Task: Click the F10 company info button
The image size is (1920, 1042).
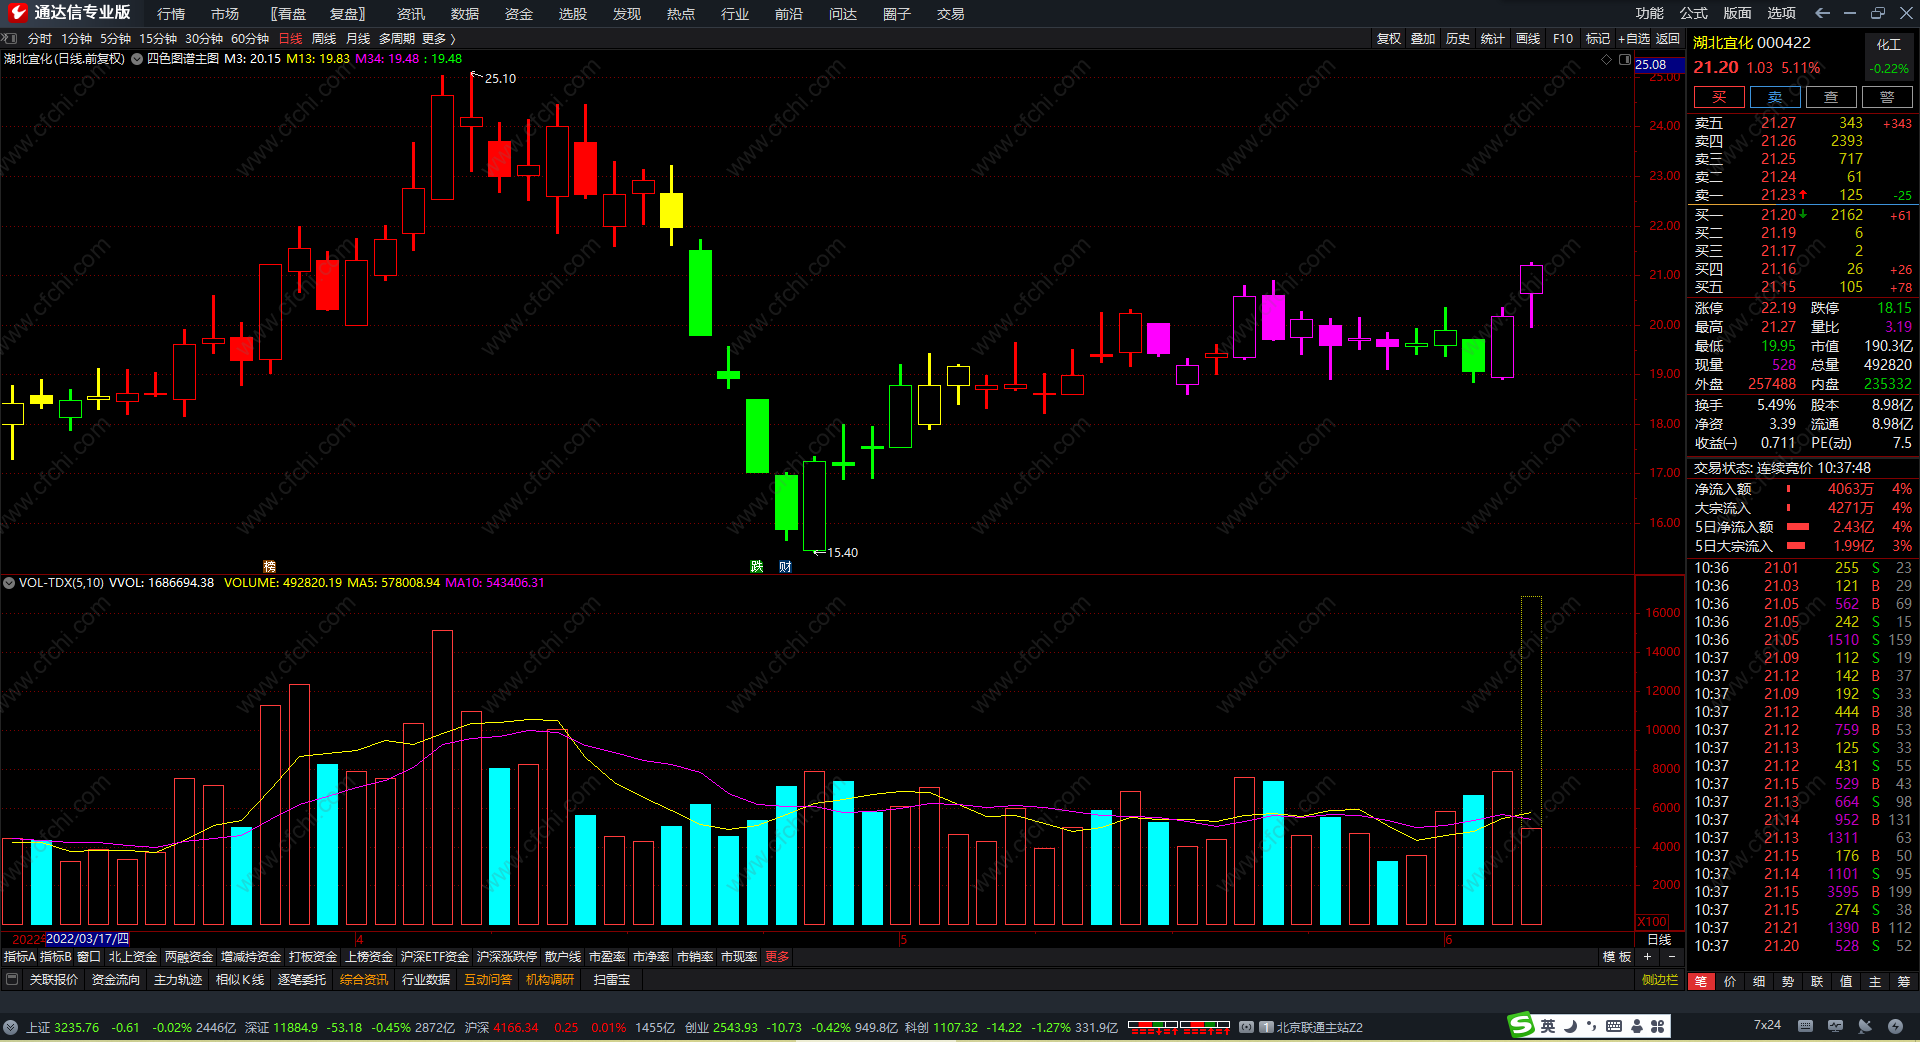Action: coord(1563,39)
